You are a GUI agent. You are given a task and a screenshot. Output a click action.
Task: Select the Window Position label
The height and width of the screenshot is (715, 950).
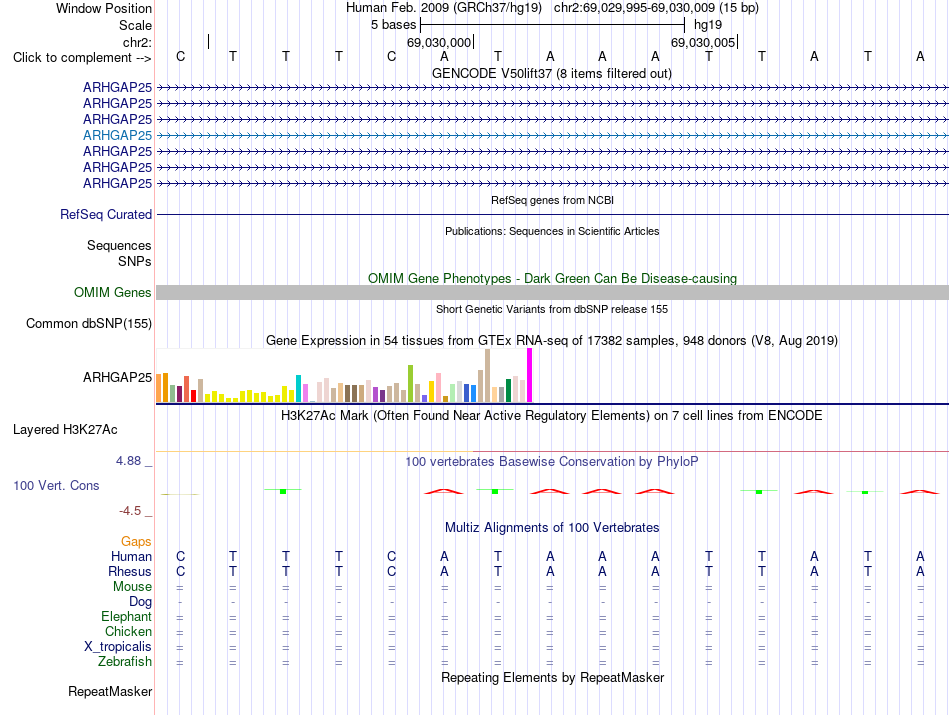click(104, 8)
